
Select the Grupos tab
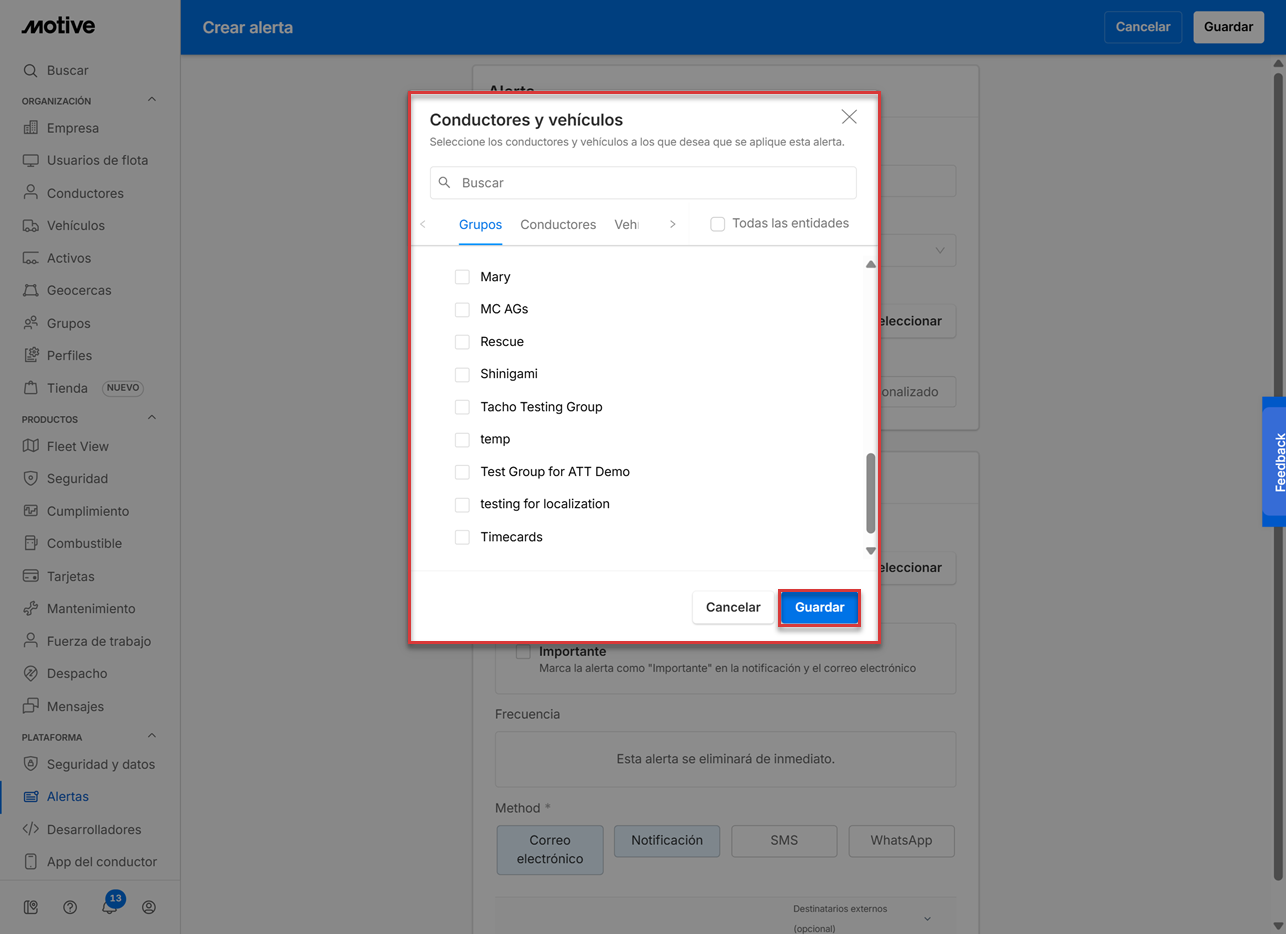click(480, 225)
